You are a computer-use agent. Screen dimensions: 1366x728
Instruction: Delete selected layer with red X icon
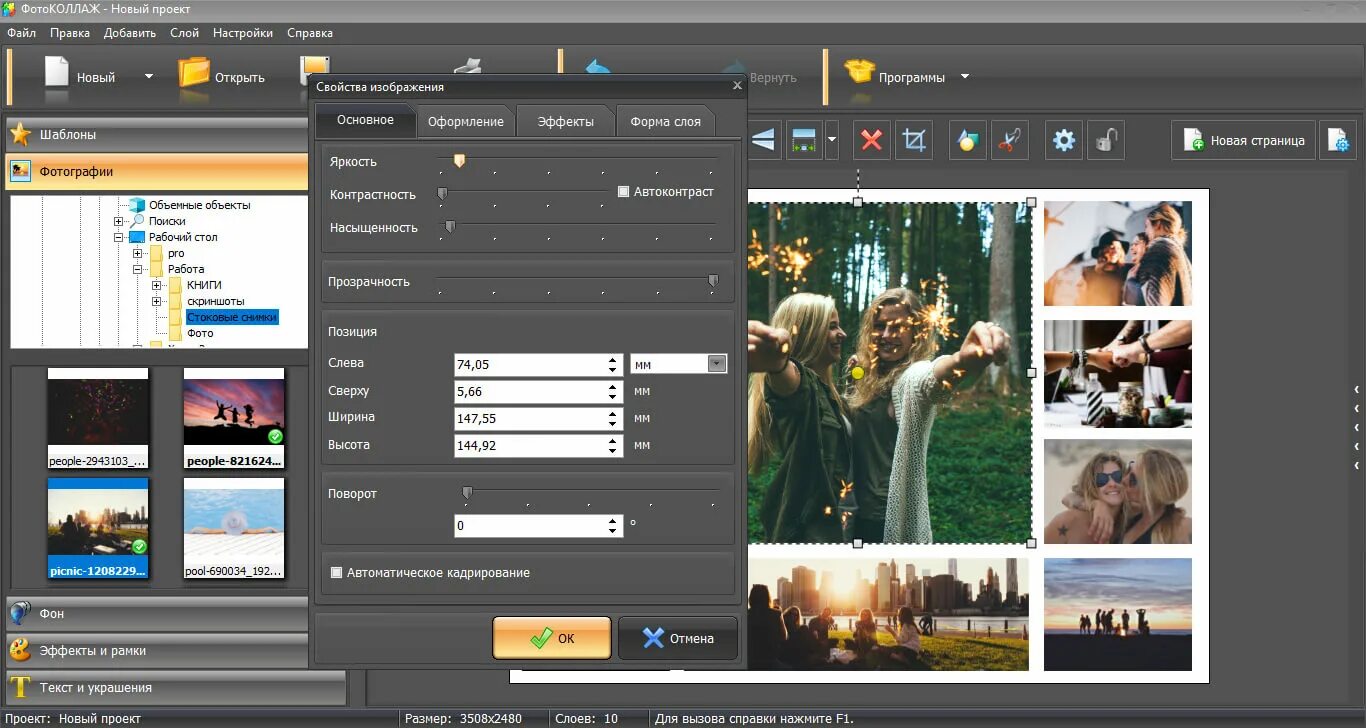(872, 141)
